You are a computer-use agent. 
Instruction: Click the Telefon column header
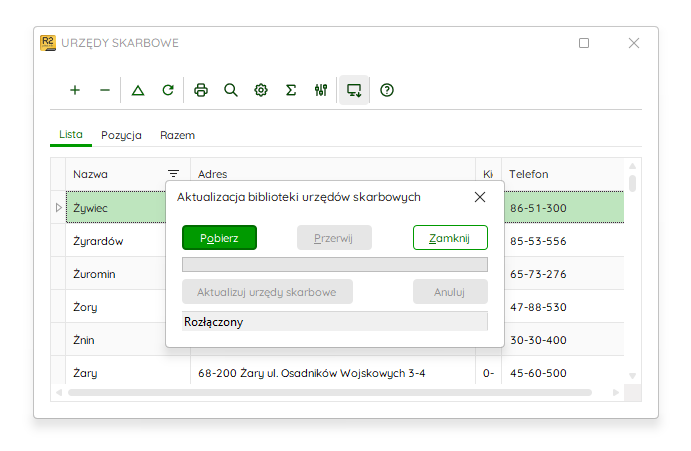(x=563, y=174)
